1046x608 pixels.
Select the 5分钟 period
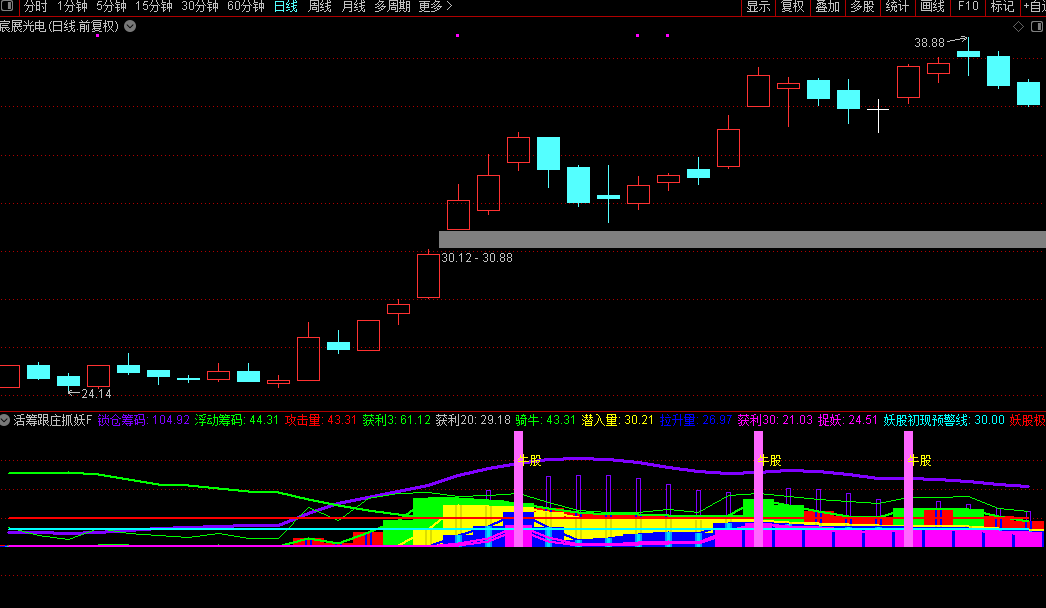[111, 7]
